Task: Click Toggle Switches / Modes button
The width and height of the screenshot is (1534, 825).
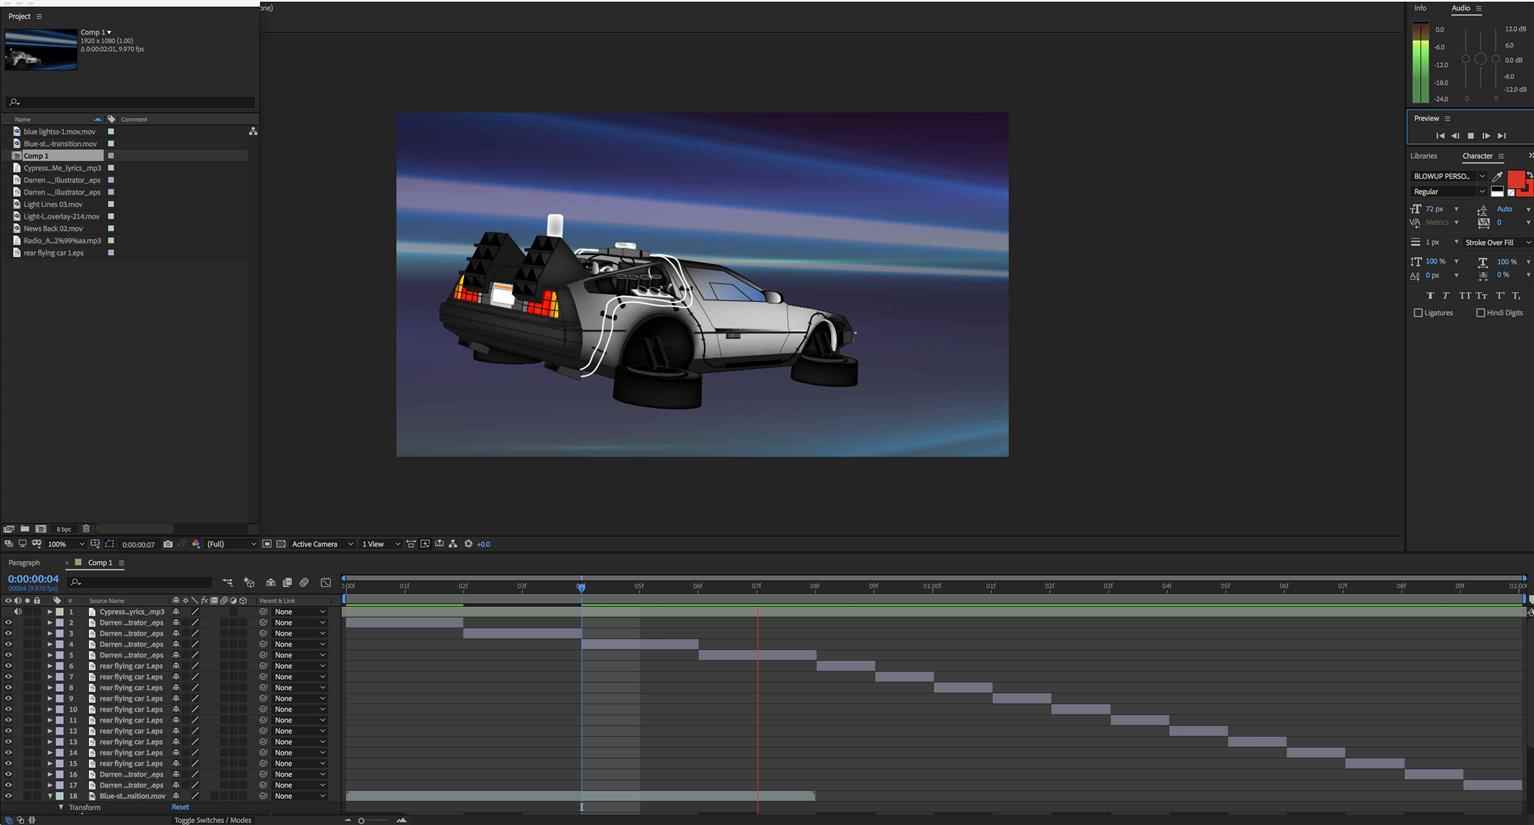Action: pyautogui.click(x=213, y=820)
